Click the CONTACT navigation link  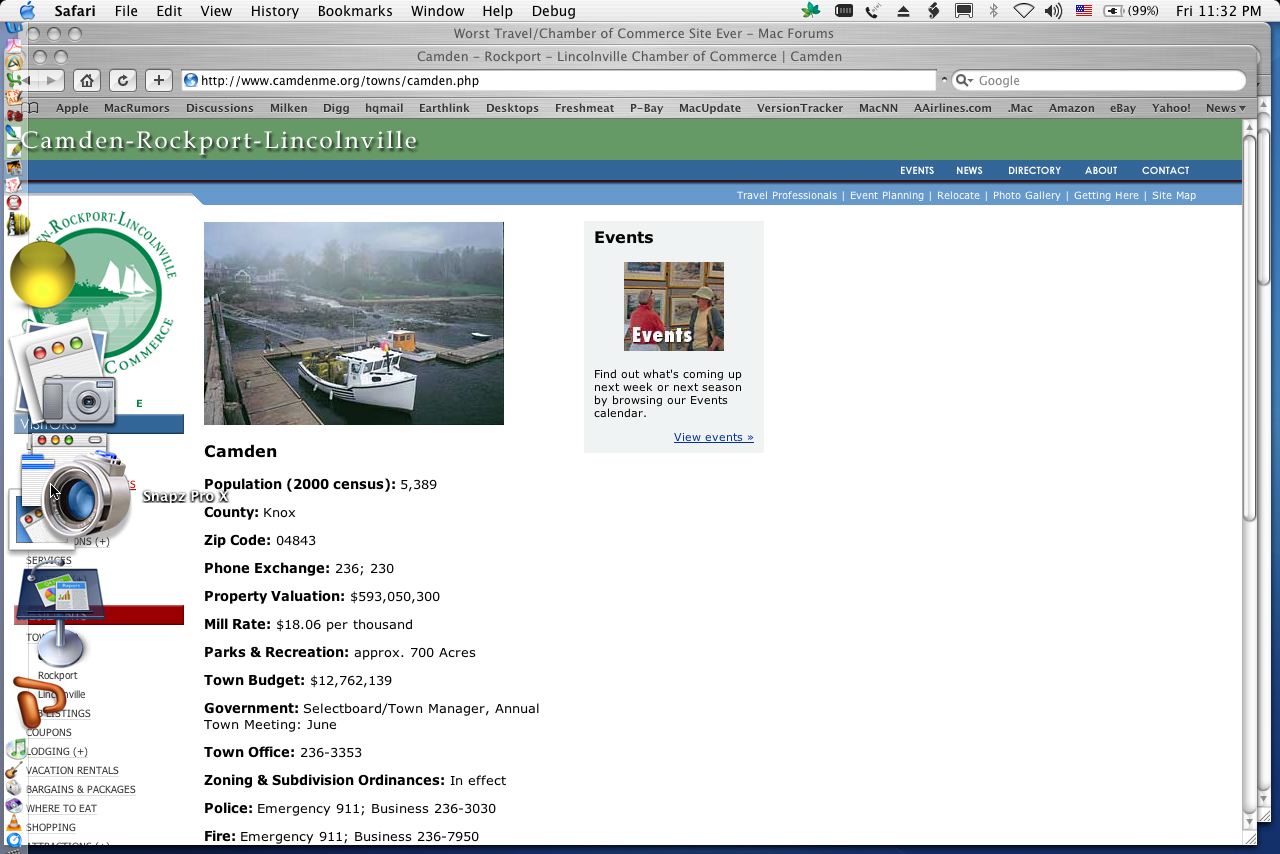(x=1165, y=171)
